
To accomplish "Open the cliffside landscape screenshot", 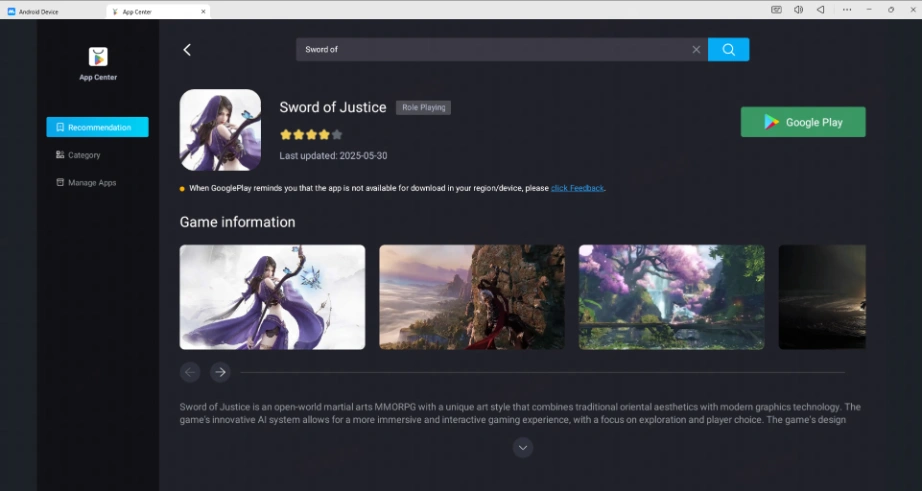I will [x=472, y=297].
